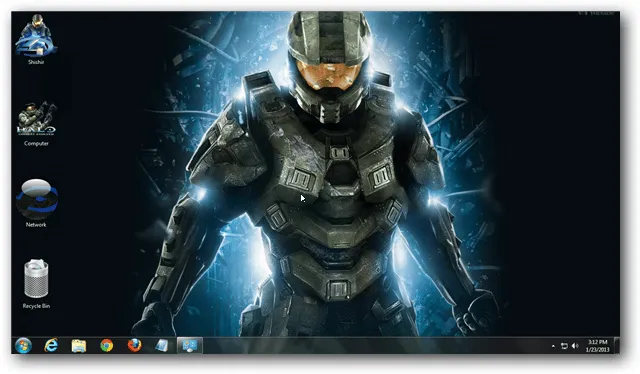Open the notepad-style app pinned to the taskbar
The image size is (640, 374).
click(x=162, y=346)
